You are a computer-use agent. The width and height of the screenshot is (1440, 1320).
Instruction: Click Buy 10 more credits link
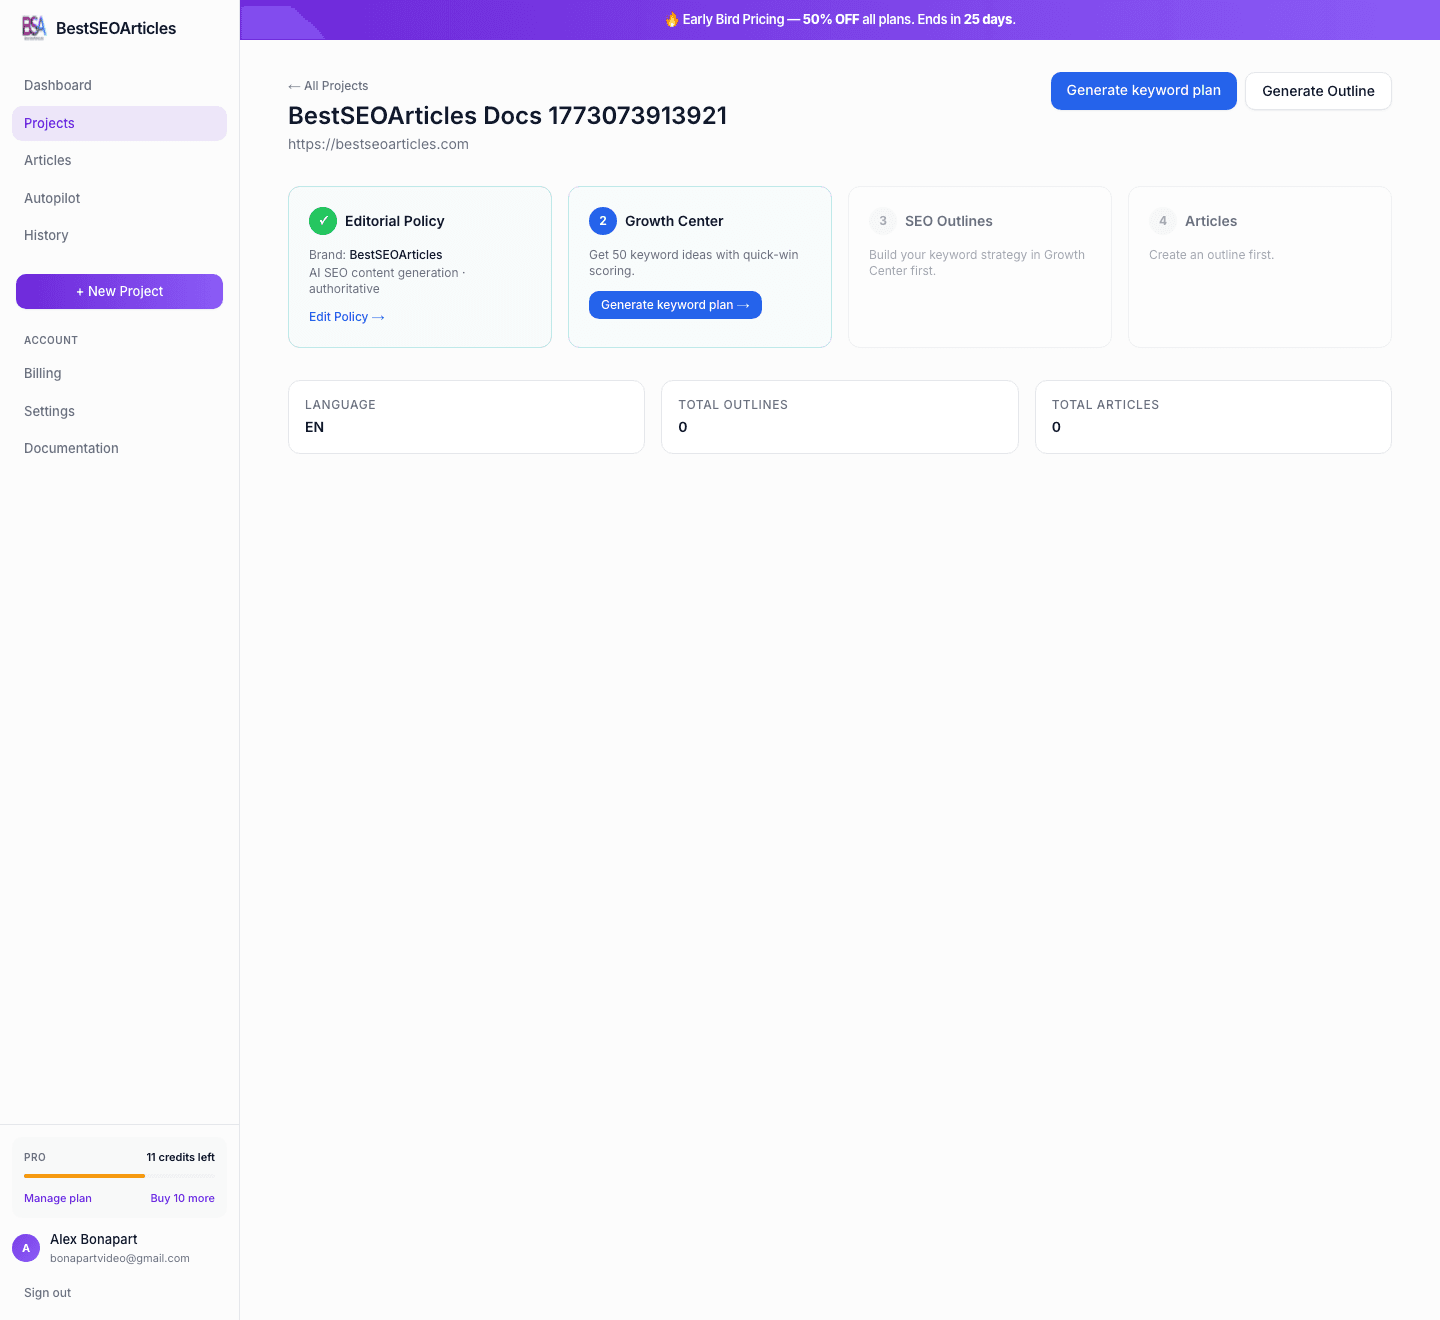click(x=182, y=1198)
